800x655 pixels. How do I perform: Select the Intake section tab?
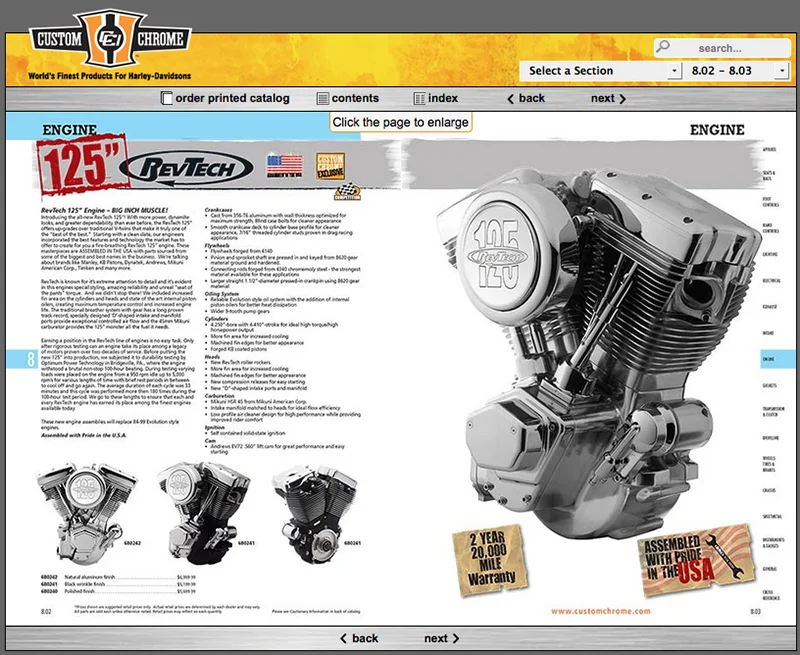768,333
